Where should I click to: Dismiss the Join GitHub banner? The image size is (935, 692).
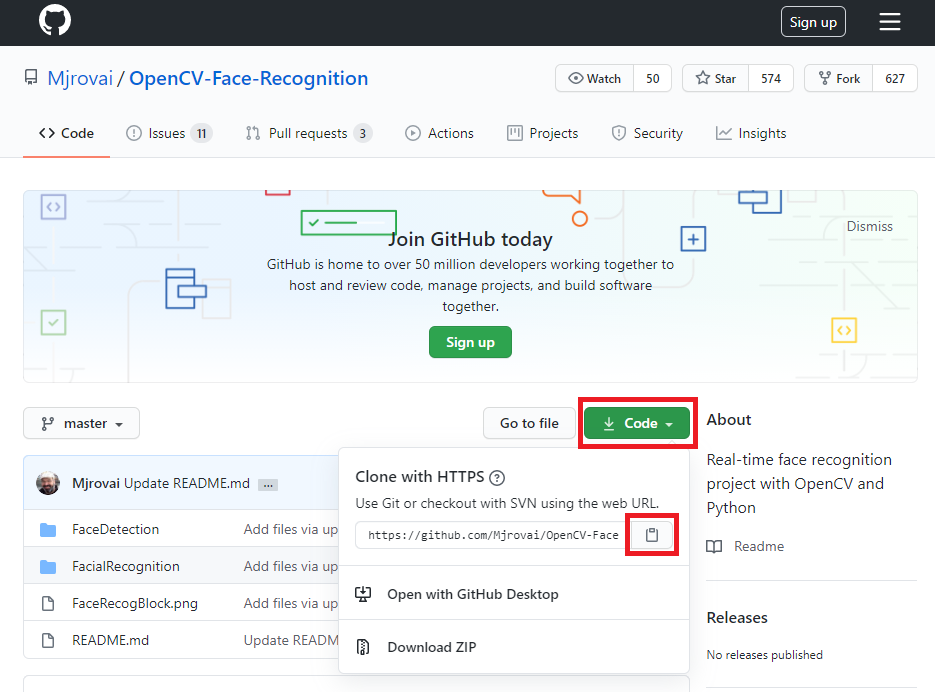pyautogui.click(x=869, y=226)
